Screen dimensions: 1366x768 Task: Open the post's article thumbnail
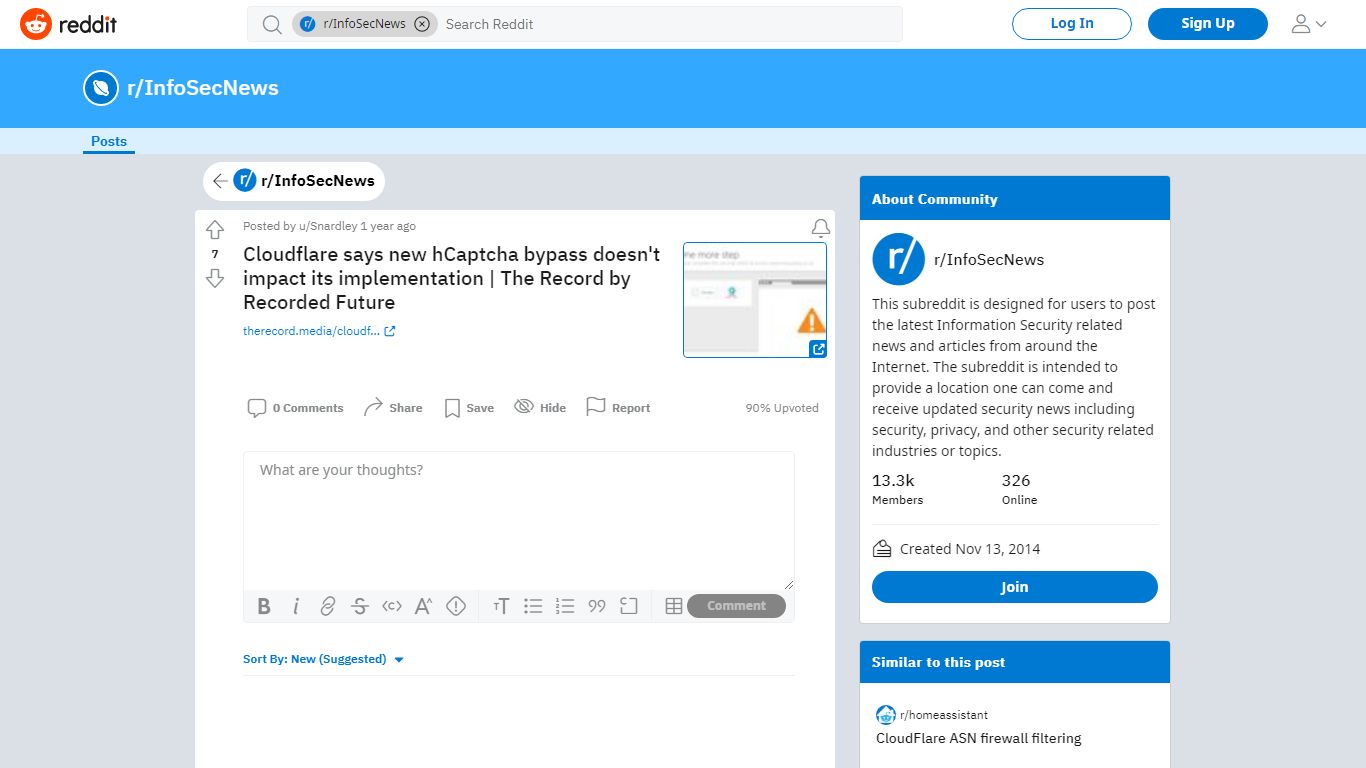pyautogui.click(x=755, y=300)
